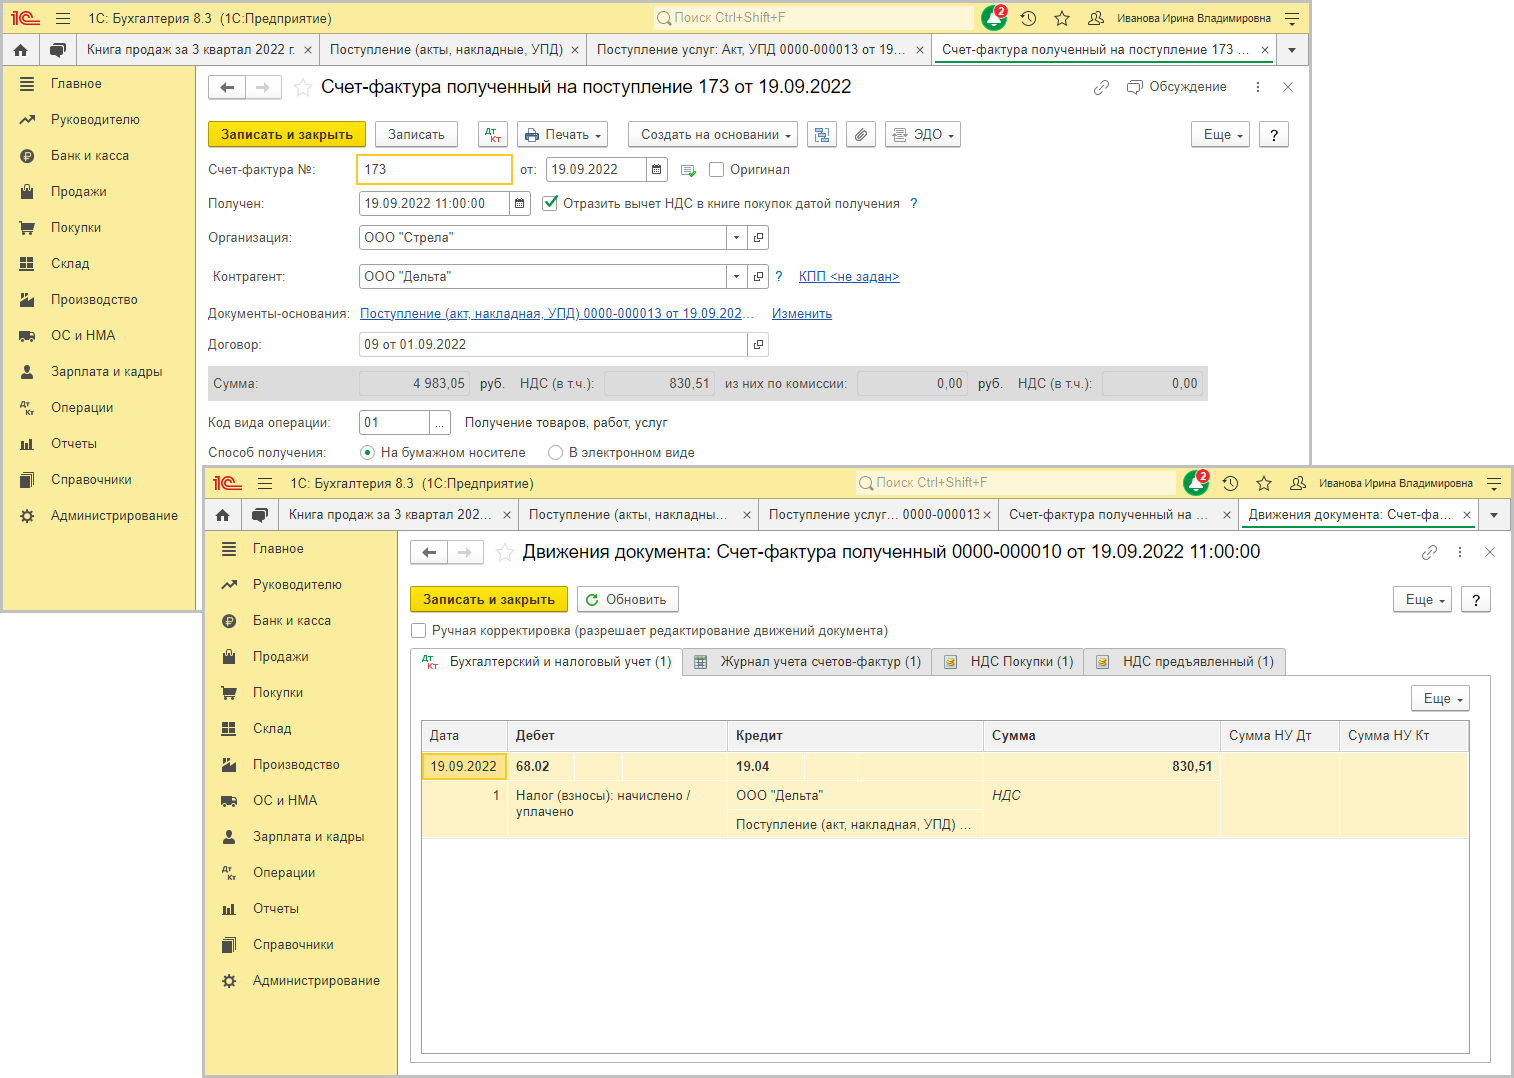
Task: Go back using the left arrow in Движения документа
Action: click(x=429, y=553)
